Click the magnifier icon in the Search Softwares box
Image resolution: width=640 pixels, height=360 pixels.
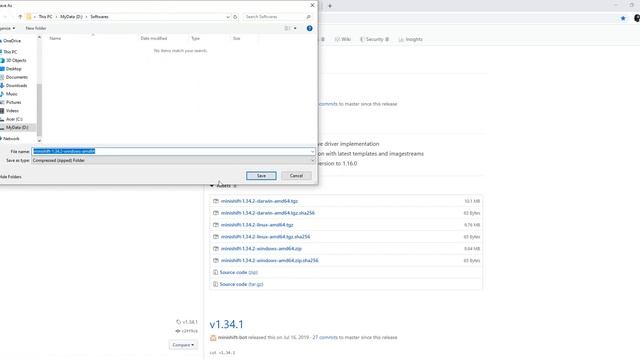coord(308,17)
